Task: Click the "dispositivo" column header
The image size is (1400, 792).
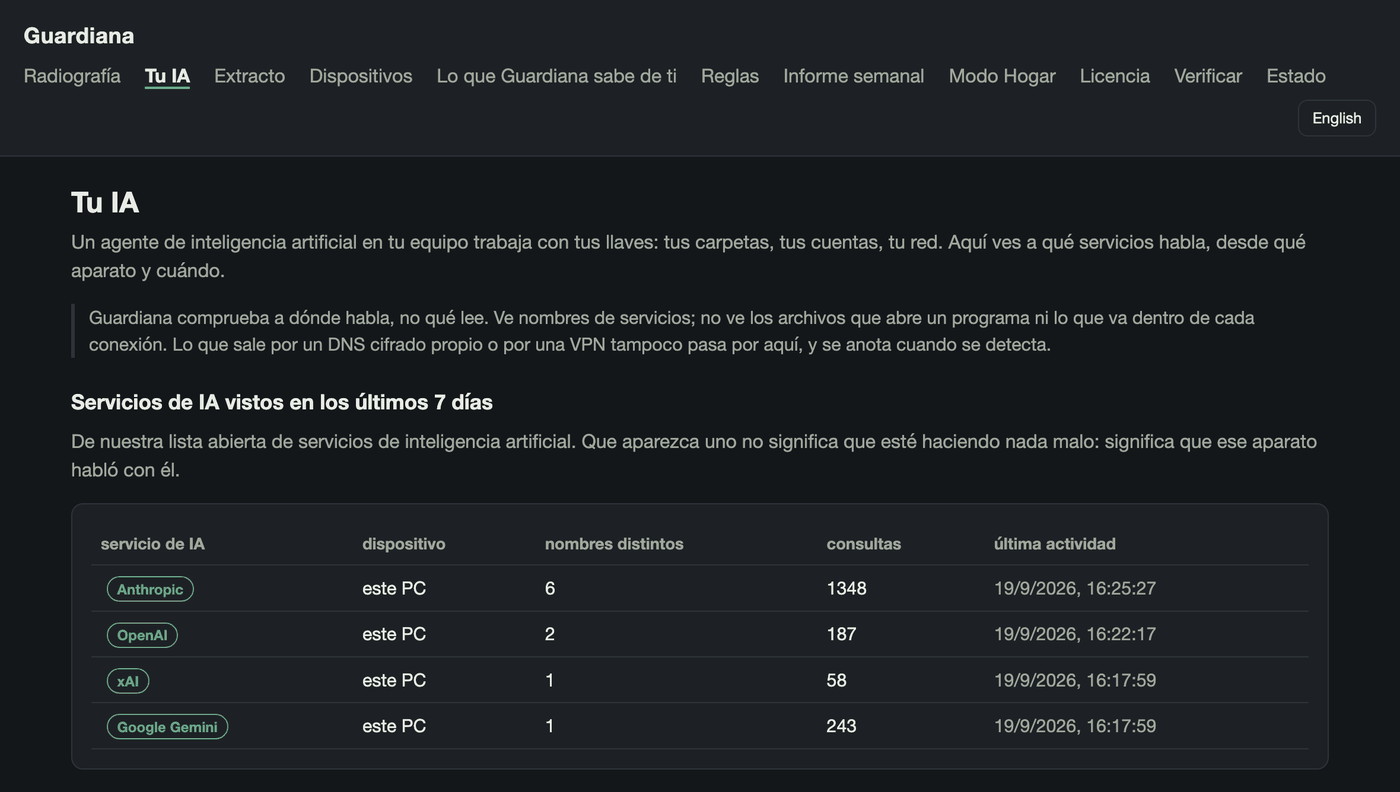Action: (x=404, y=544)
